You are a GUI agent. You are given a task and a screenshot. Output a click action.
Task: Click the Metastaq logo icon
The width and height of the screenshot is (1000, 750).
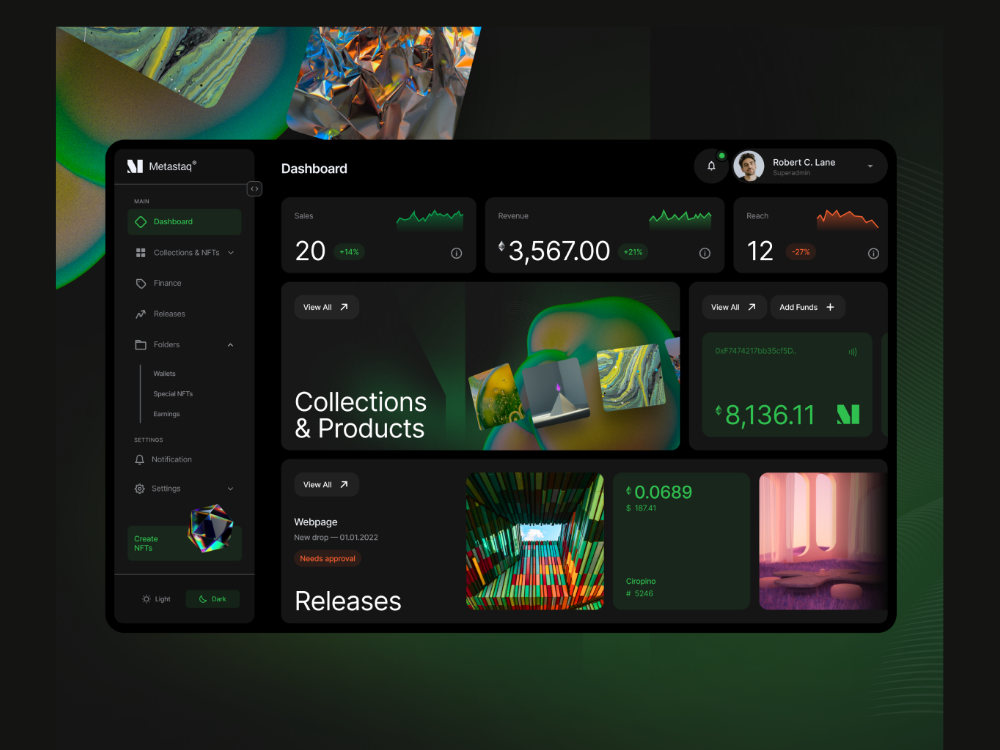(135, 166)
